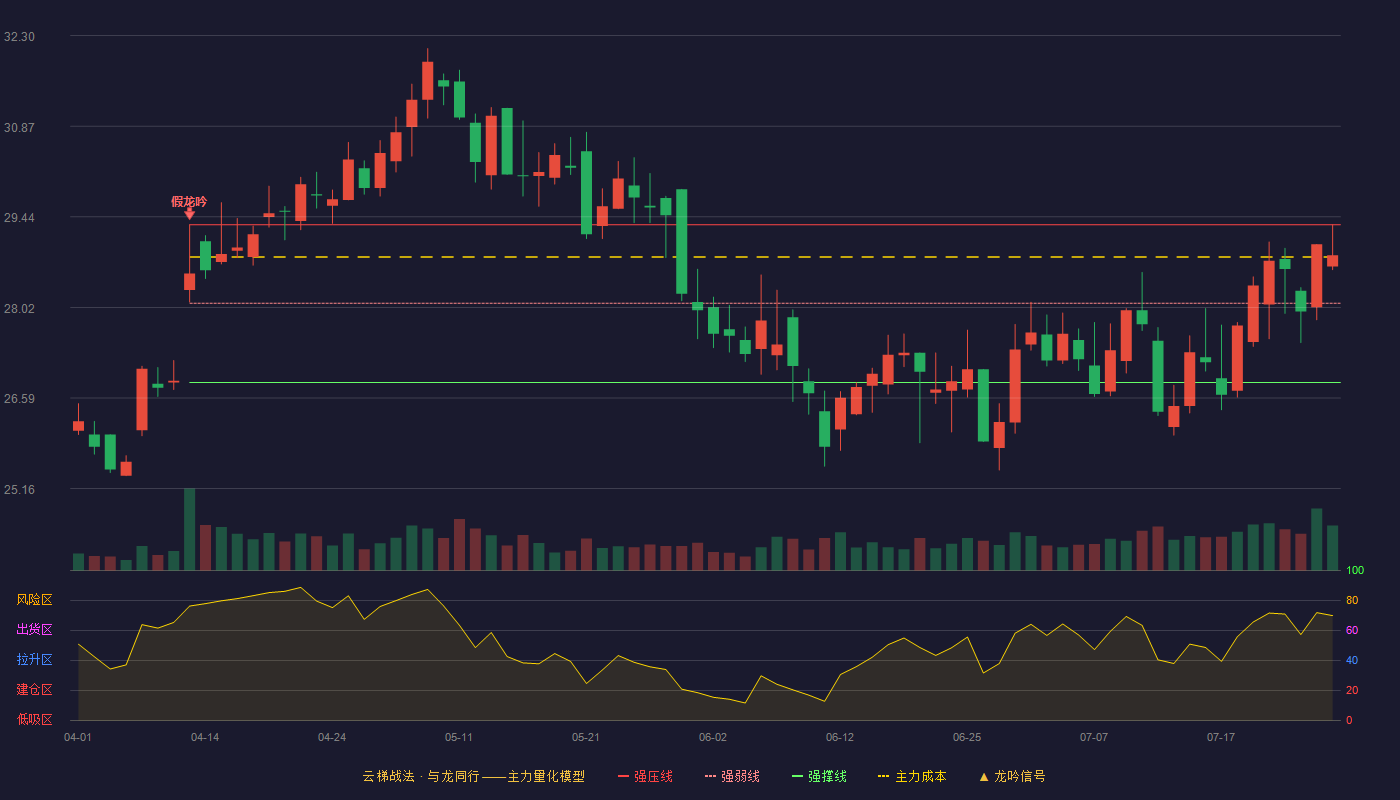This screenshot has height=800, width=1400.
Task: Toggle the 龙吟信号 legend entry
Action: 1011,776
